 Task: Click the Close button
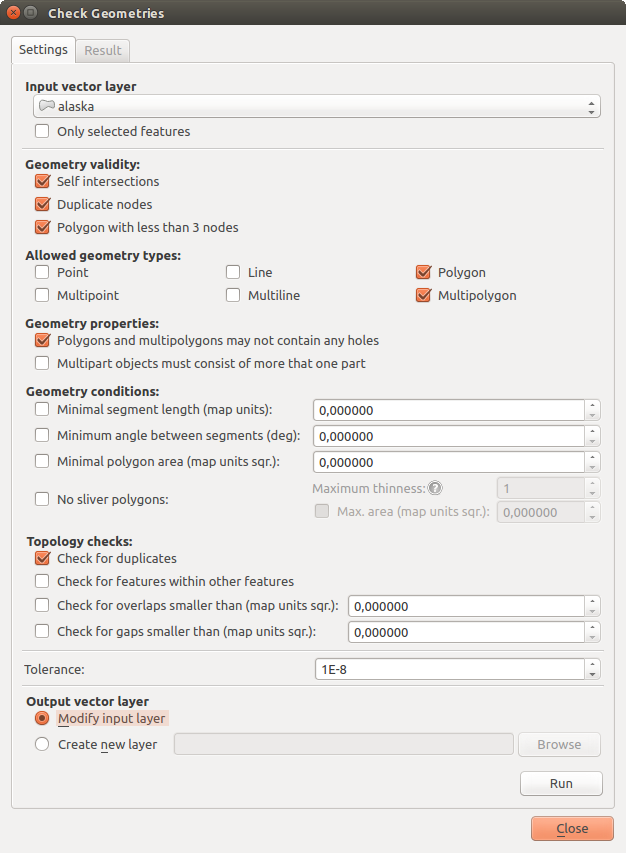coord(572,828)
